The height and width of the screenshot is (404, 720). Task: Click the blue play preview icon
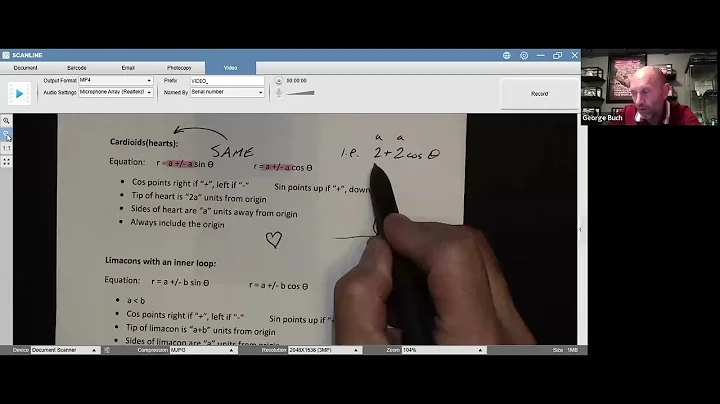point(19,94)
